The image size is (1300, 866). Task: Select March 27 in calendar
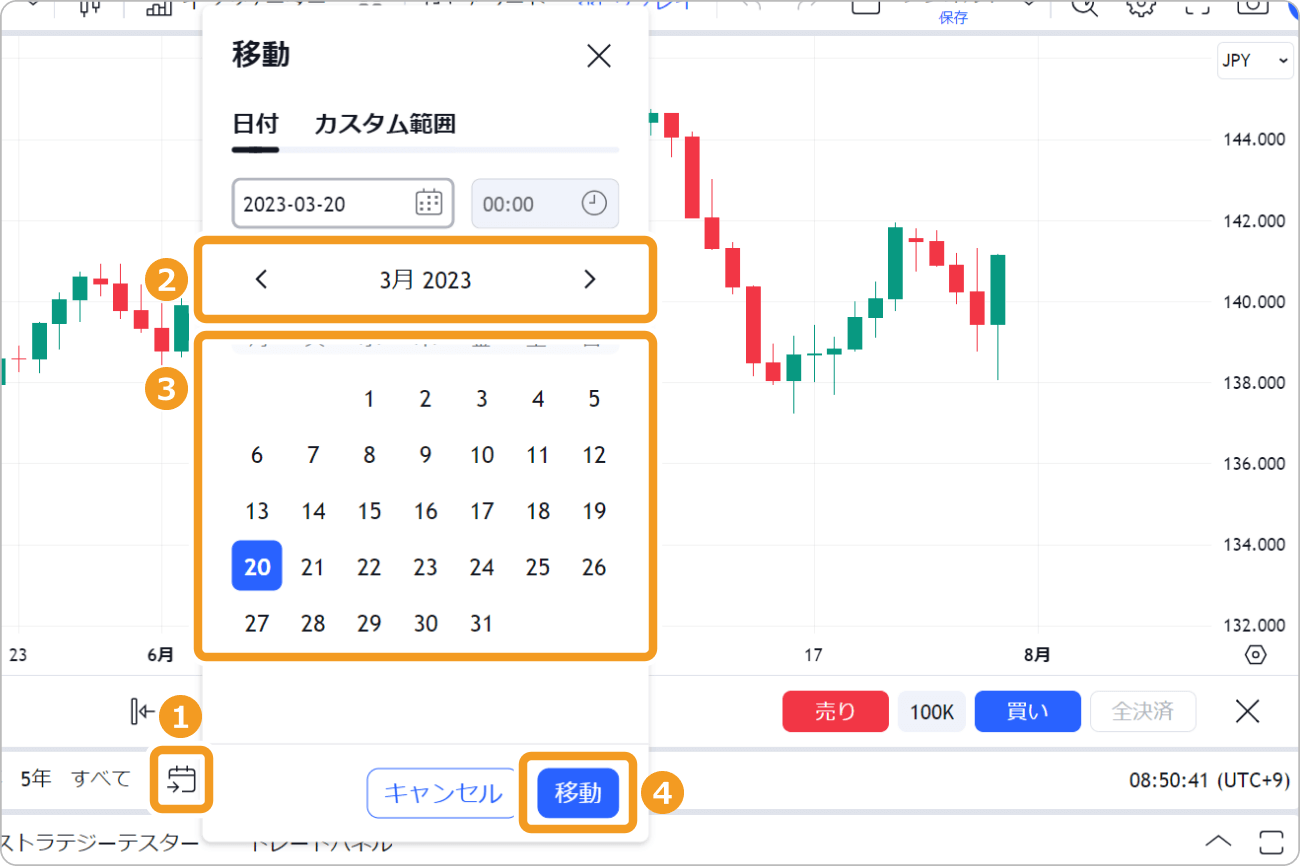pyautogui.click(x=257, y=624)
